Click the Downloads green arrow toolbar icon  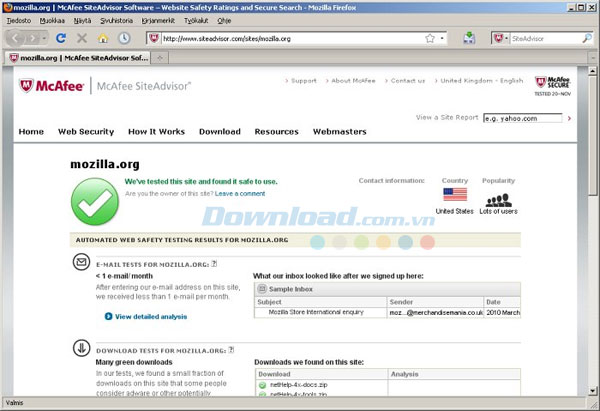click(x=469, y=38)
